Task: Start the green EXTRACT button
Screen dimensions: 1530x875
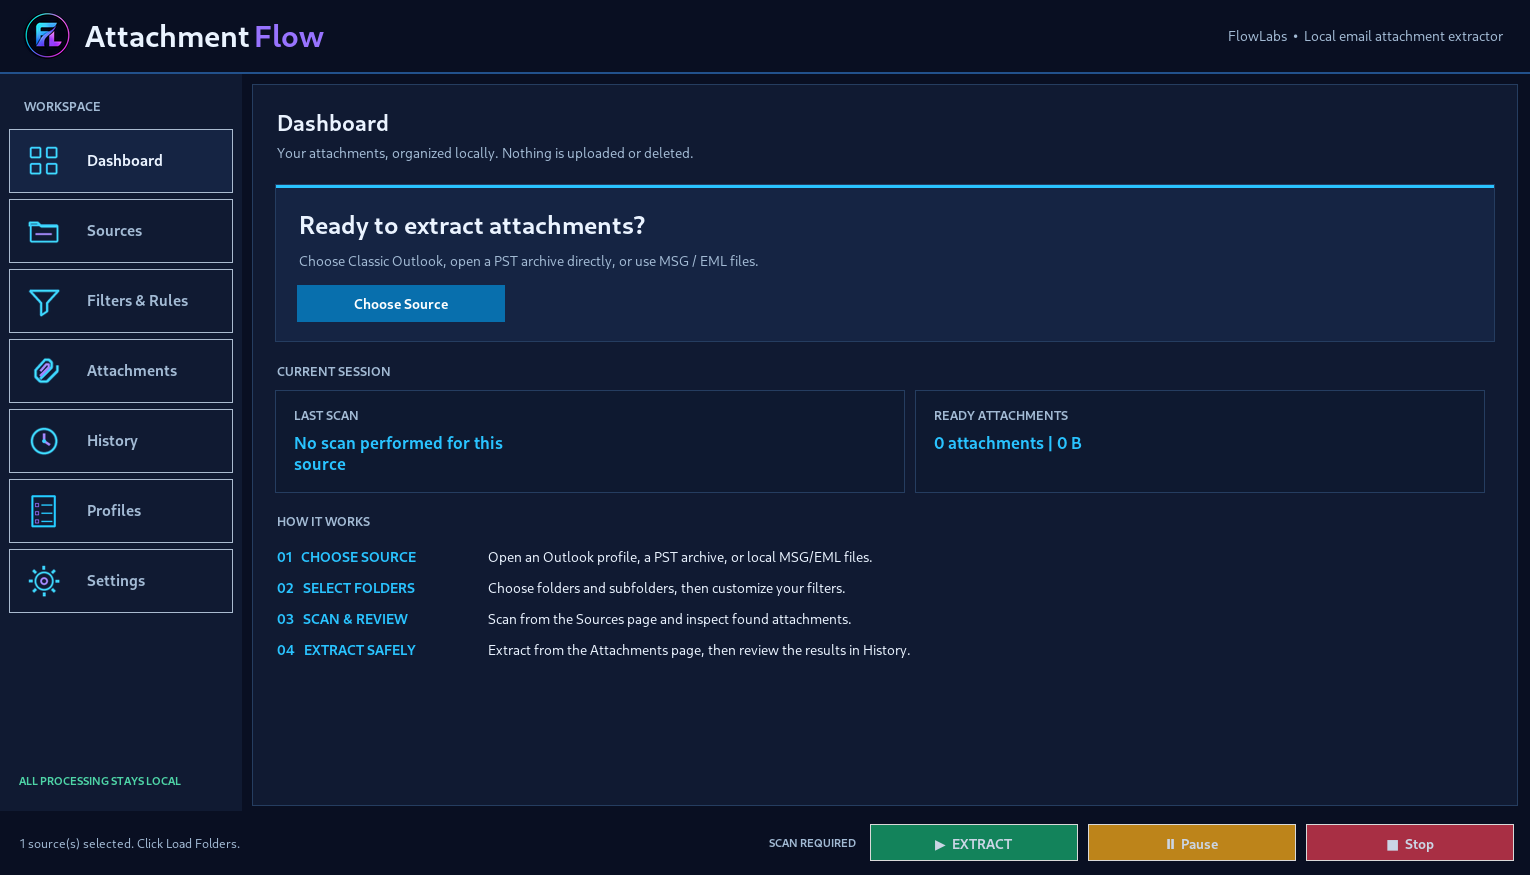Action: pos(974,843)
